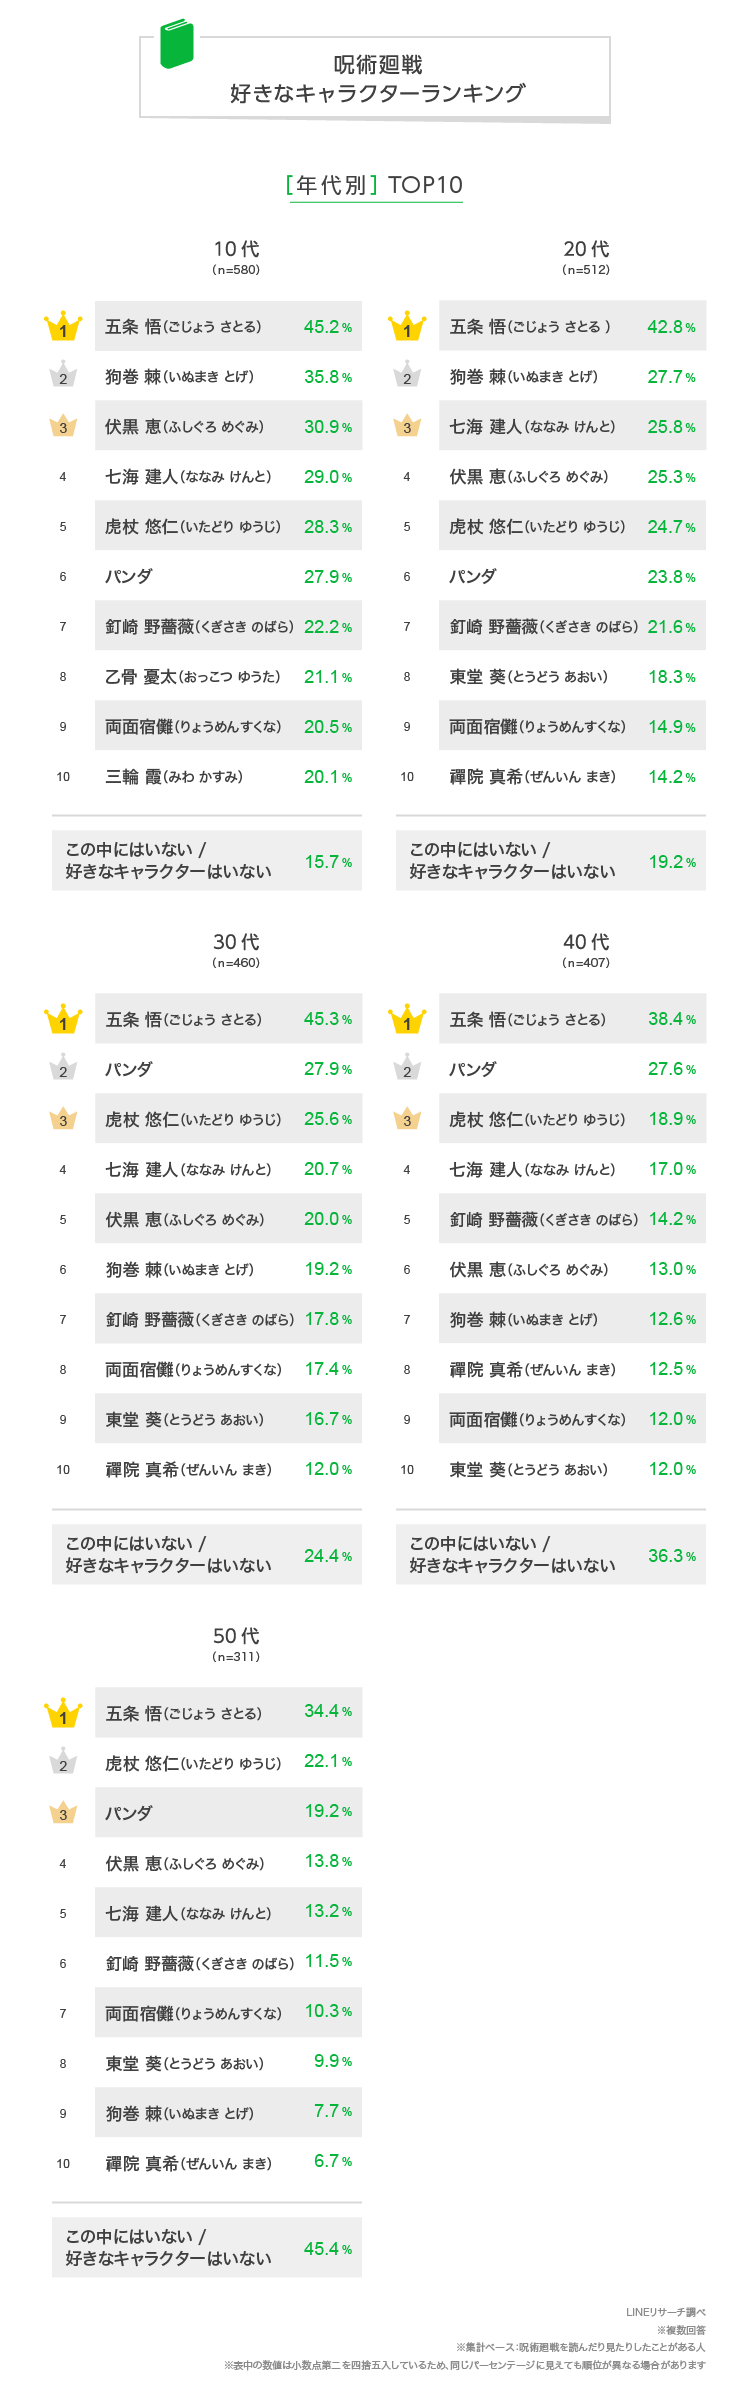Select the 三輪 霞 row in 10代

[x=228, y=777]
